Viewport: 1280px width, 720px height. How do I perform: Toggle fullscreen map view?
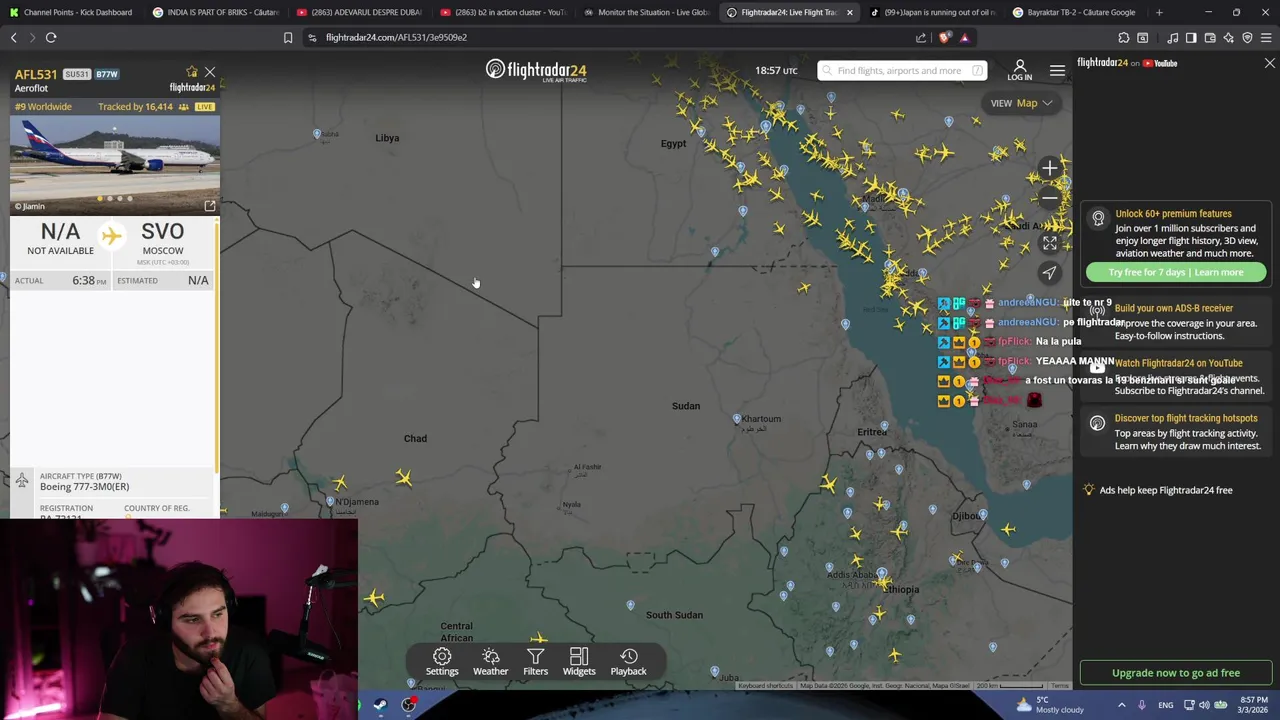click(x=1049, y=243)
